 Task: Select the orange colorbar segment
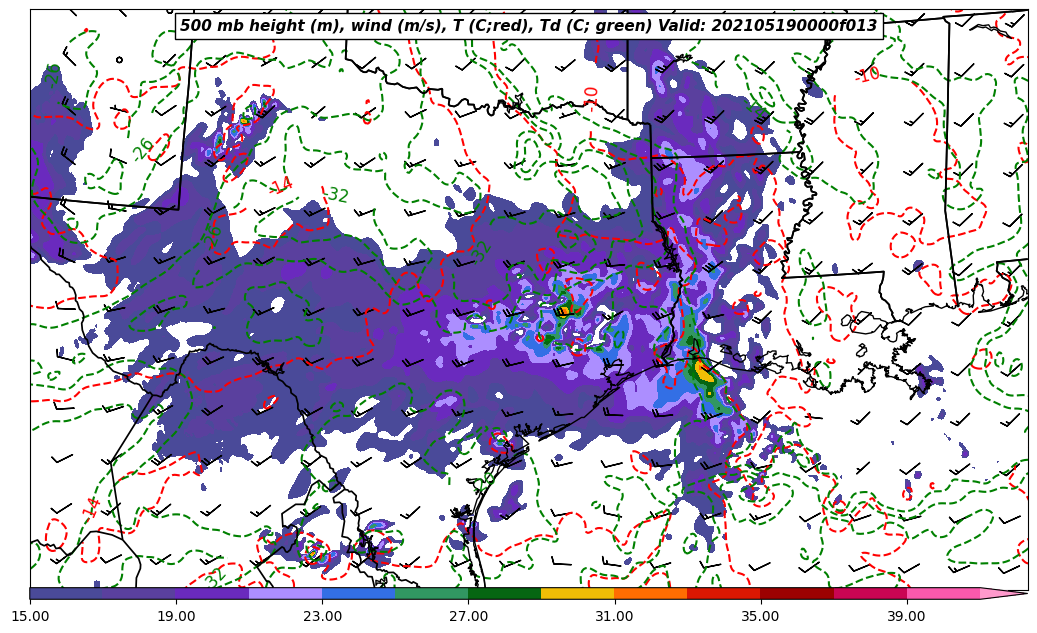[650, 593]
